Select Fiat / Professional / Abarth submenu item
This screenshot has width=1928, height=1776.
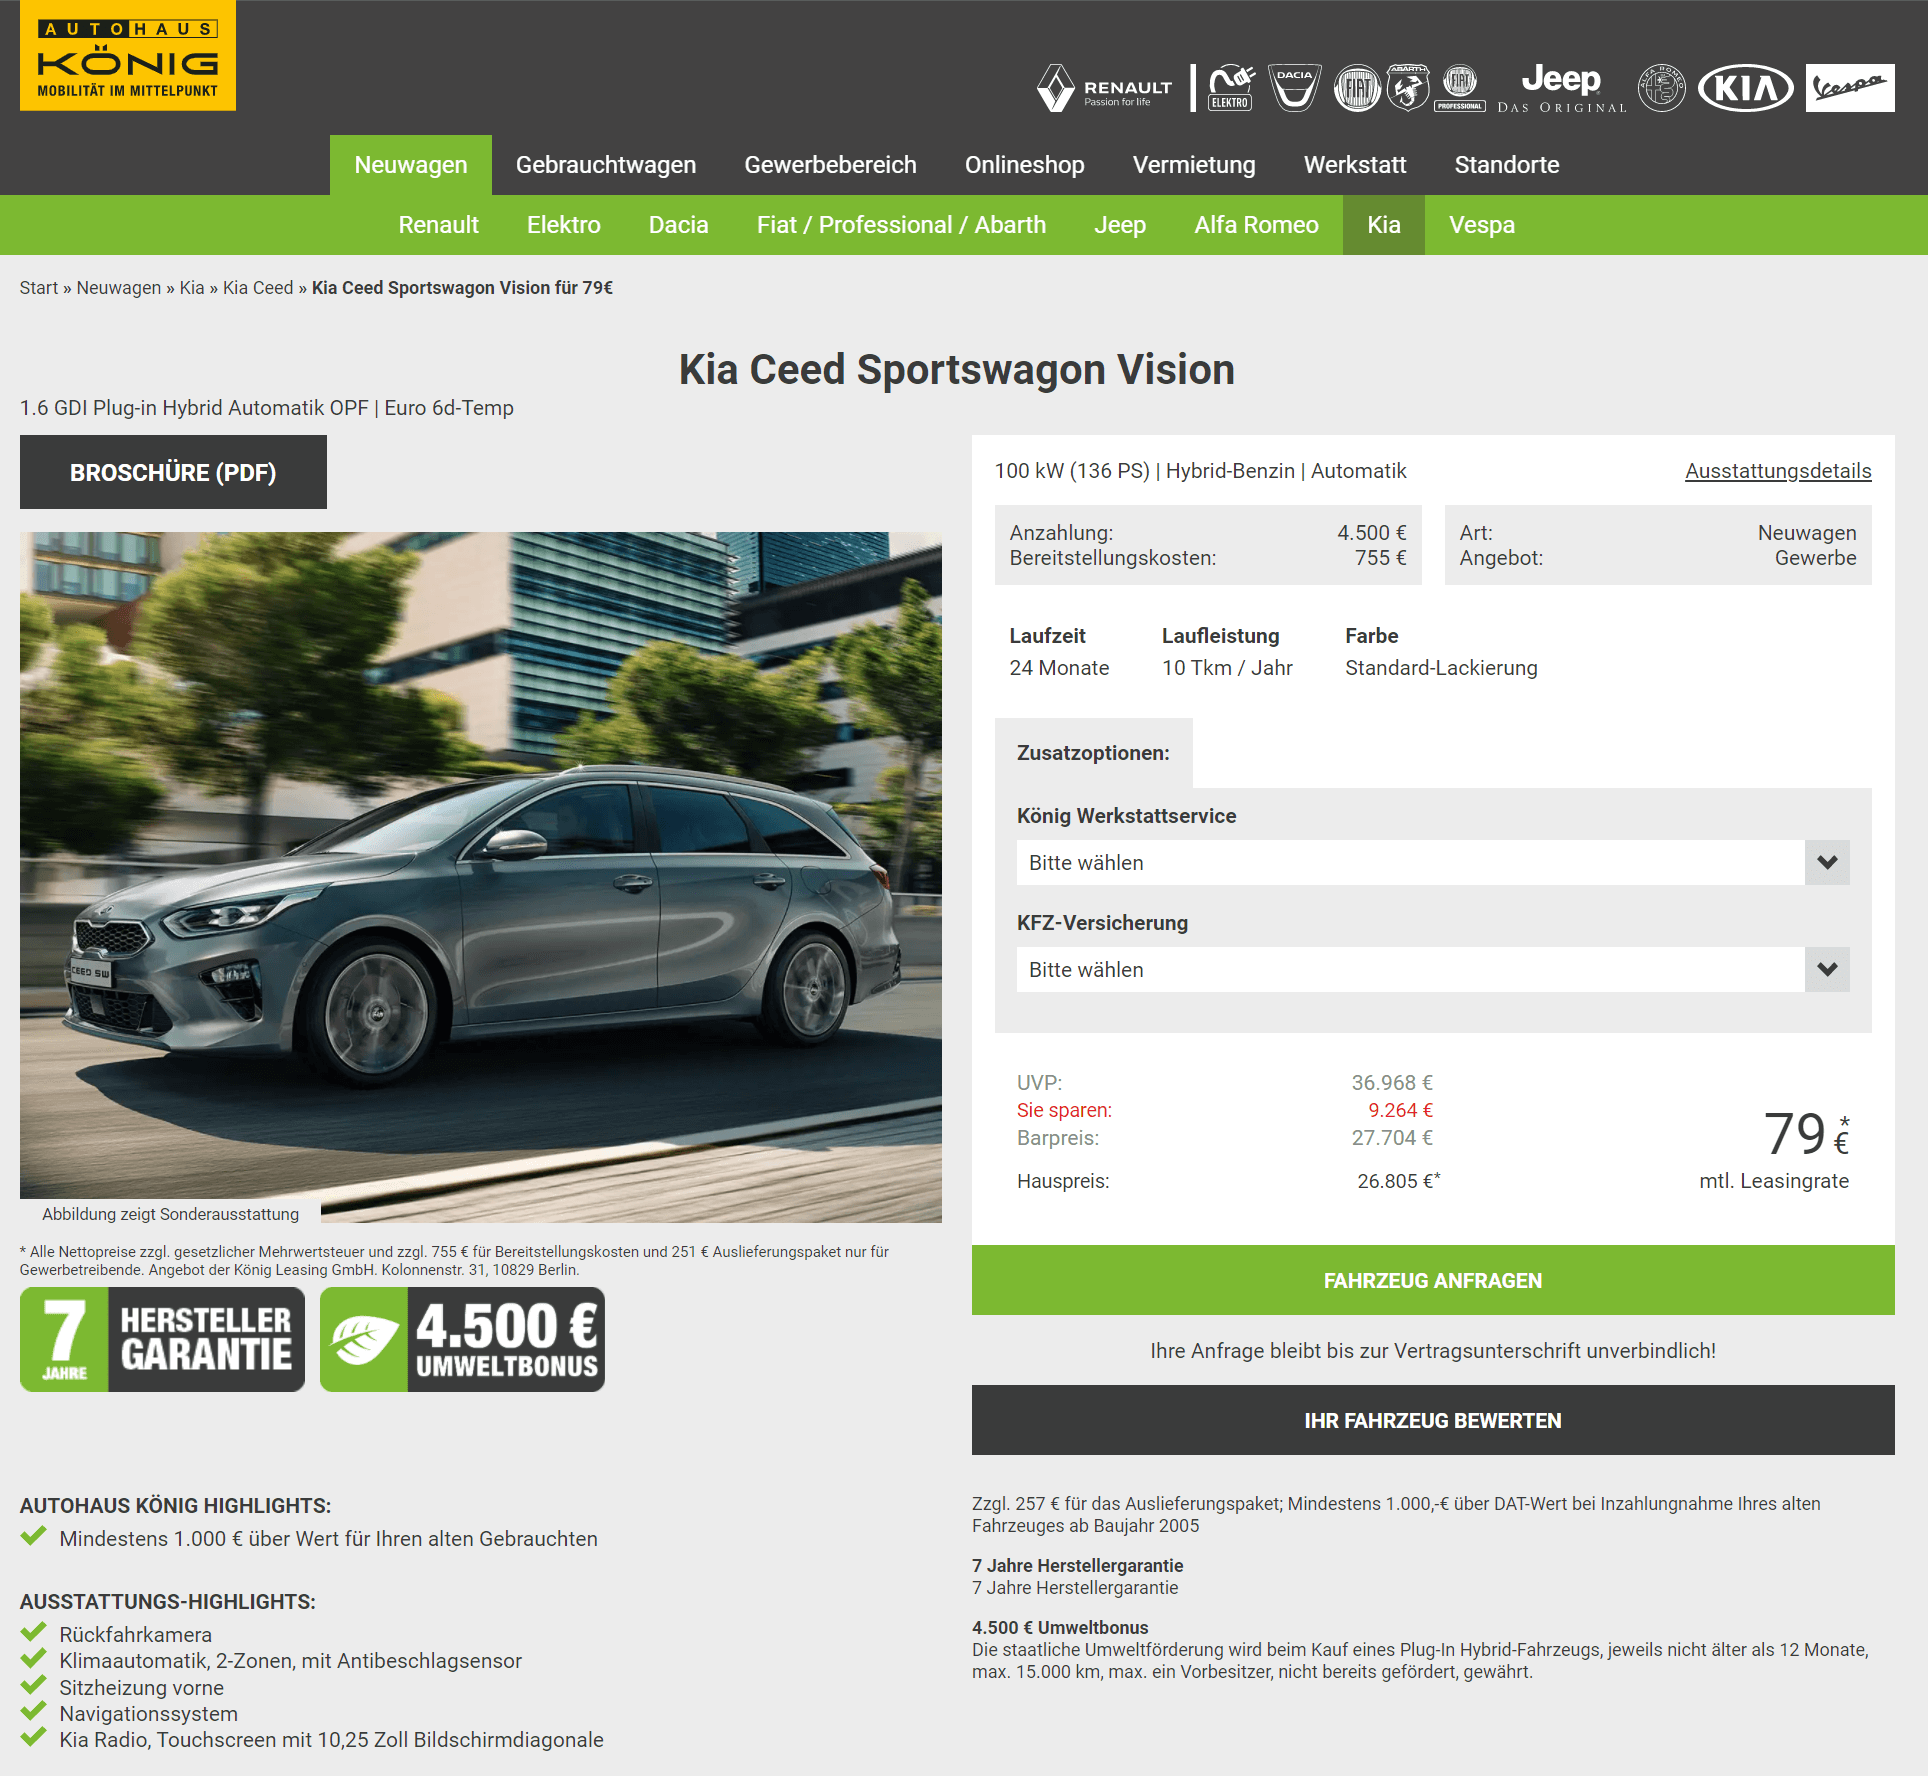tap(901, 225)
